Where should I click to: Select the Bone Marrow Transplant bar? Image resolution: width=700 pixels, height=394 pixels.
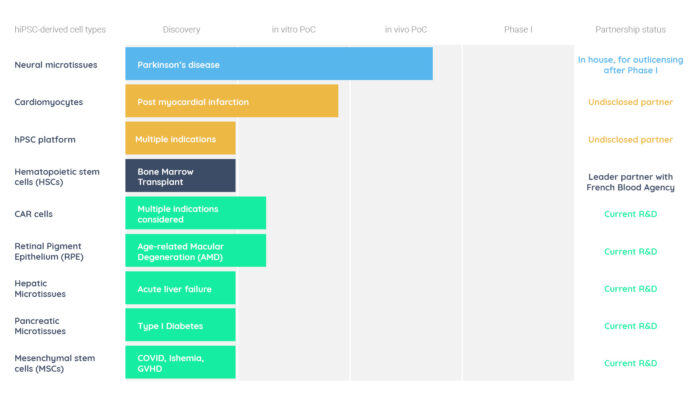click(x=180, y=176)
